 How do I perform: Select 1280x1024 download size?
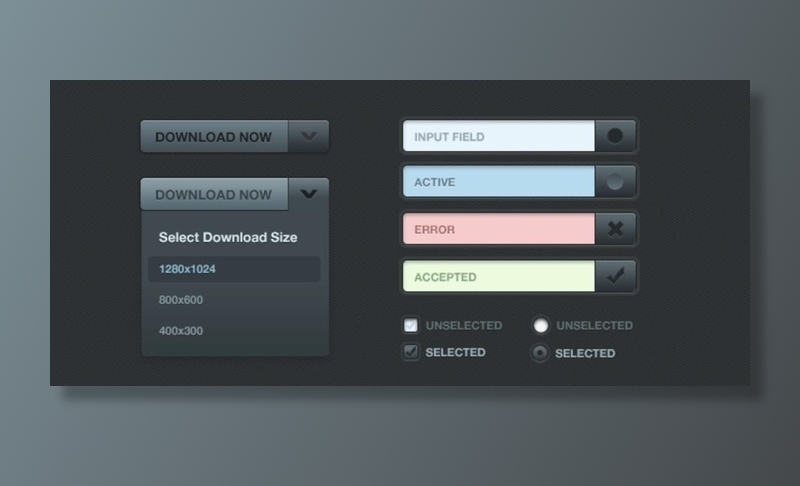pos(234,269)
